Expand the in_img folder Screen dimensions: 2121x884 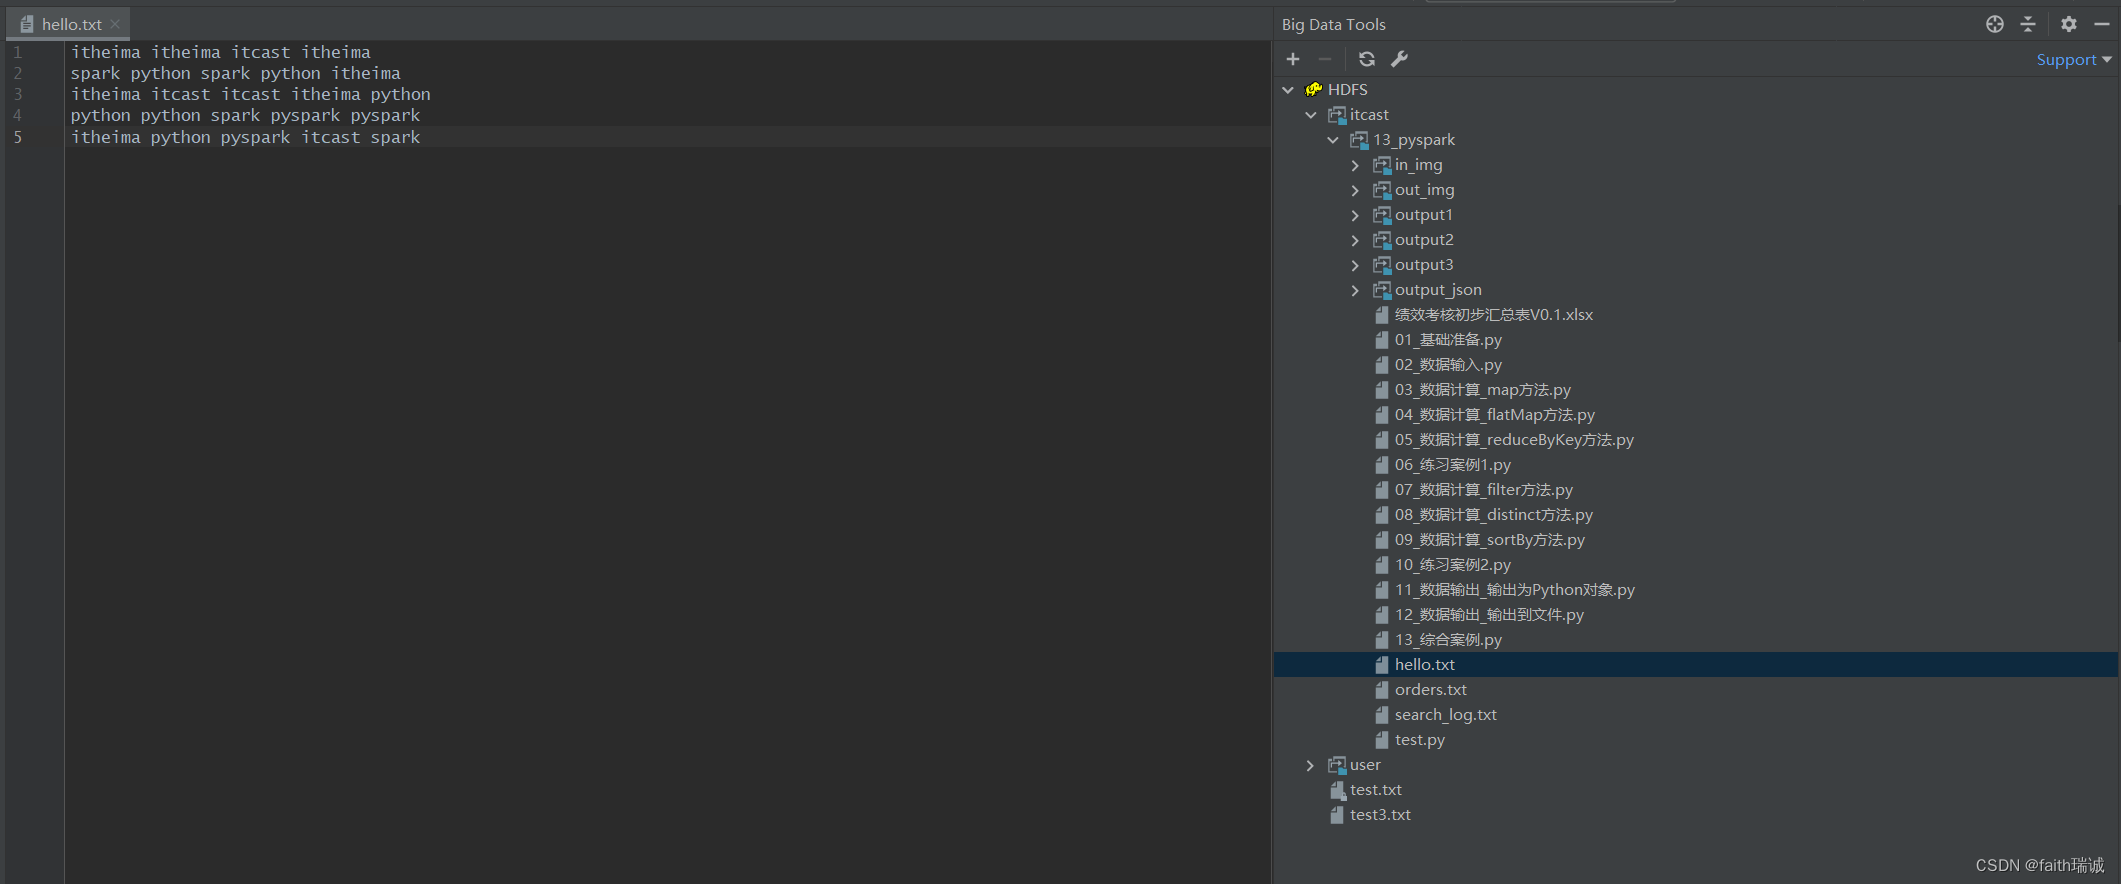1355,165
